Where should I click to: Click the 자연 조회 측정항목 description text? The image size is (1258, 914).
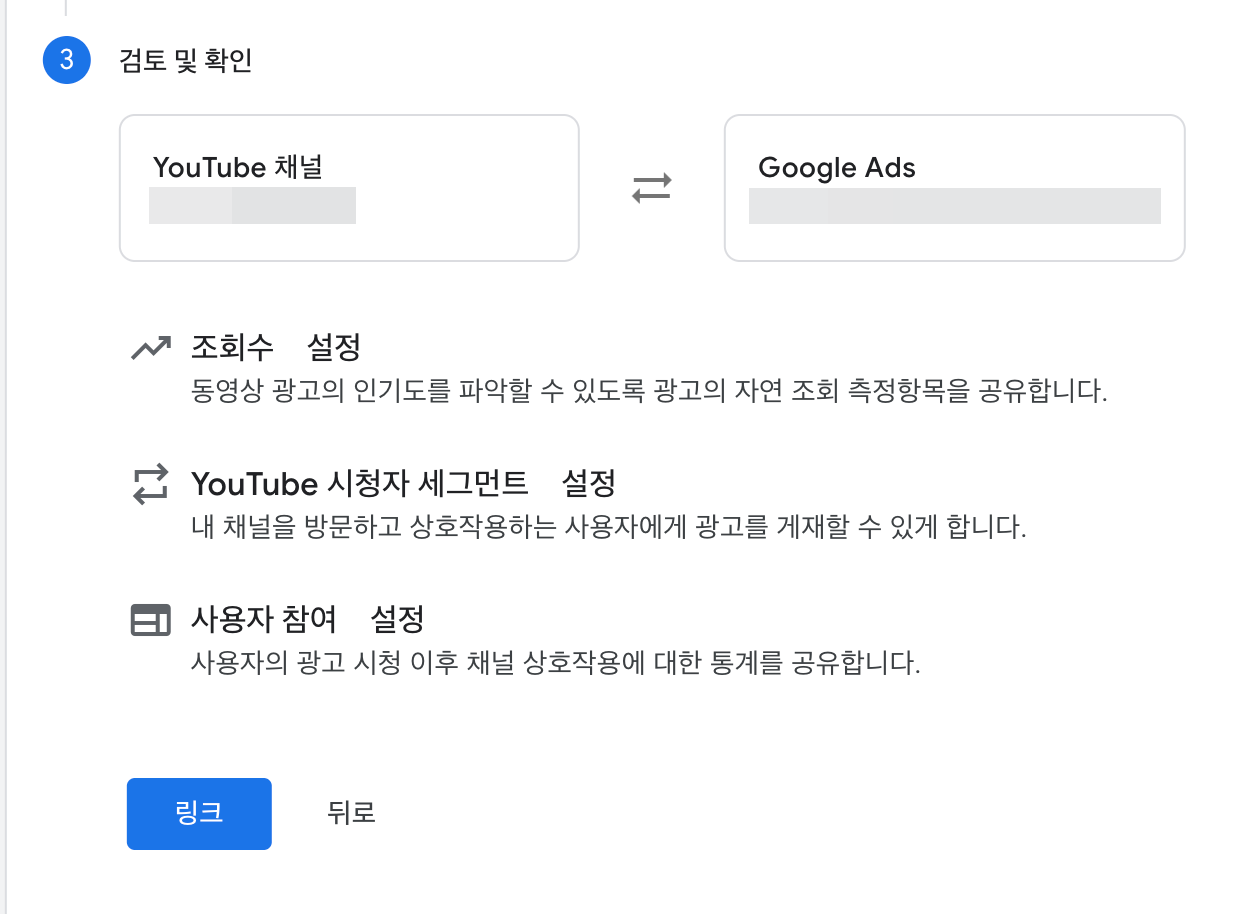click(x=649, y=391)
